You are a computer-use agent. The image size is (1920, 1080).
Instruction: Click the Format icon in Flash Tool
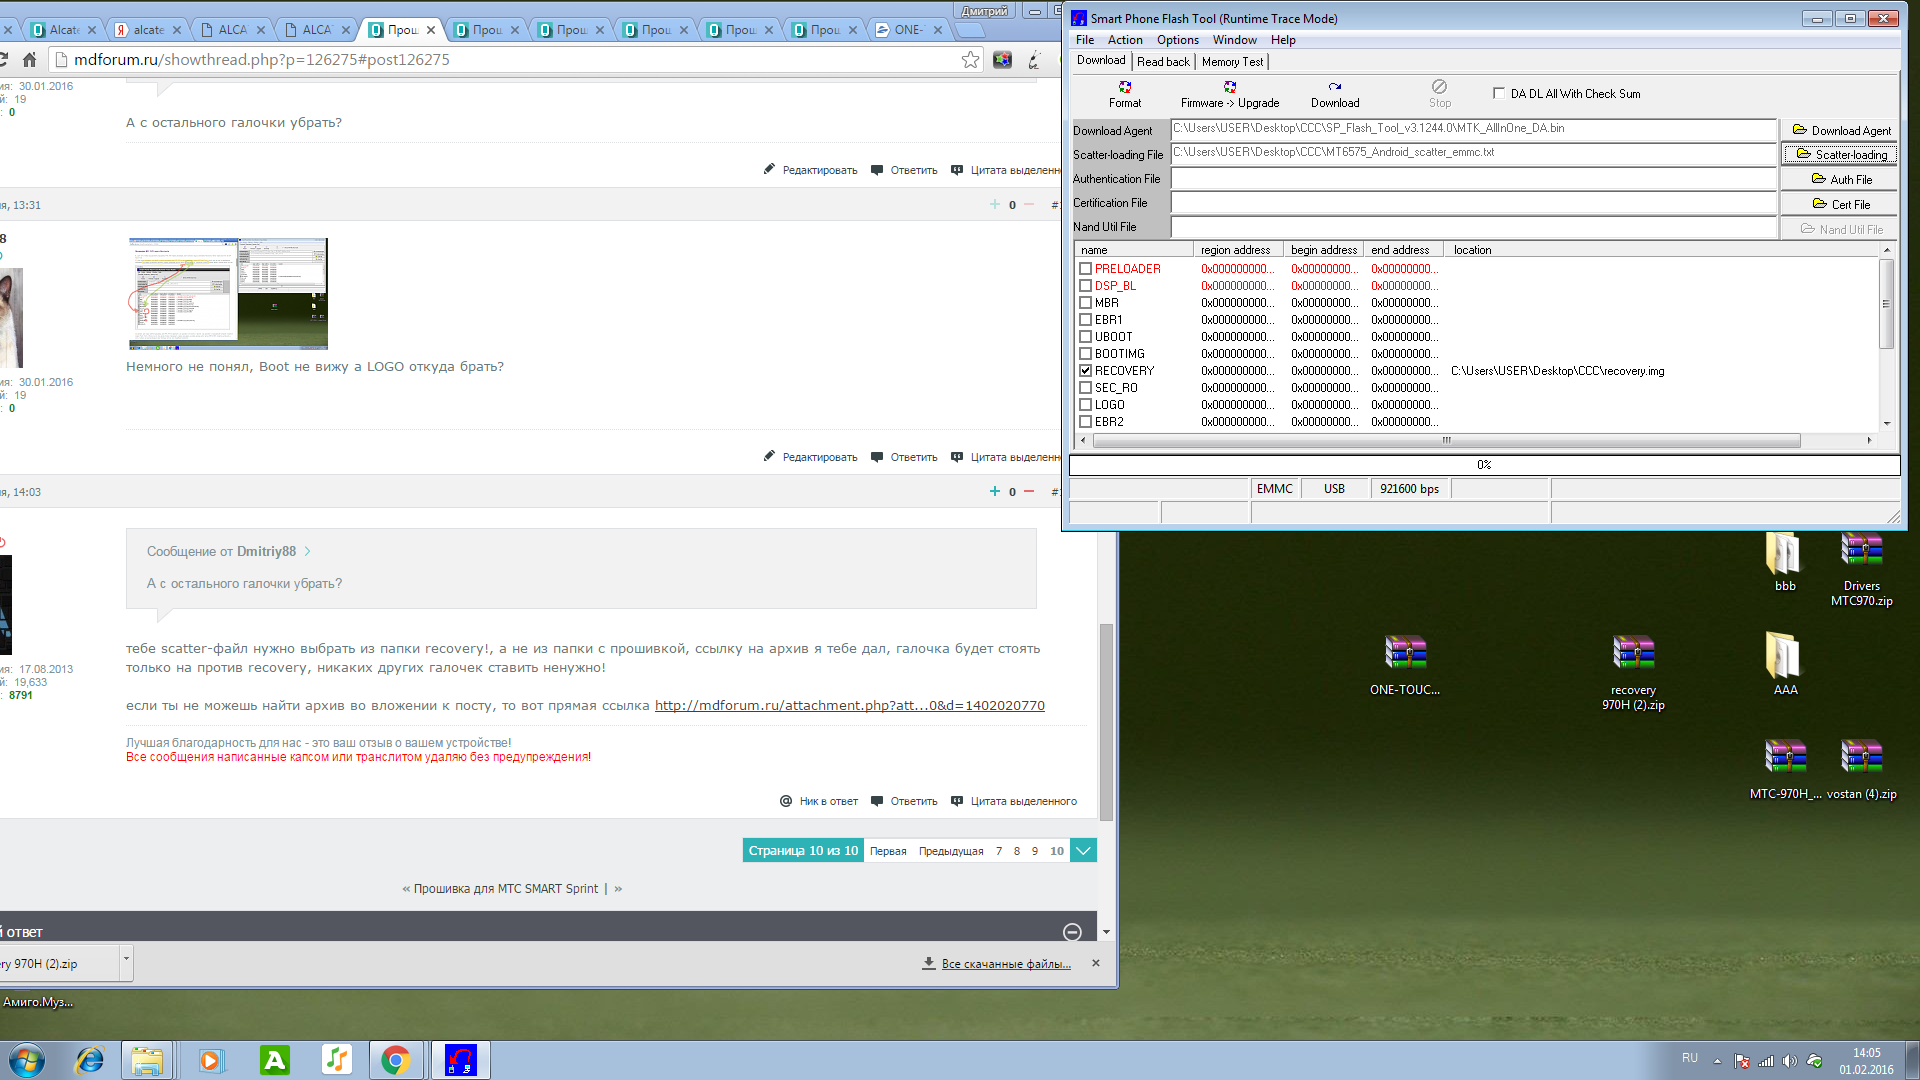[x=1125, y=88]
